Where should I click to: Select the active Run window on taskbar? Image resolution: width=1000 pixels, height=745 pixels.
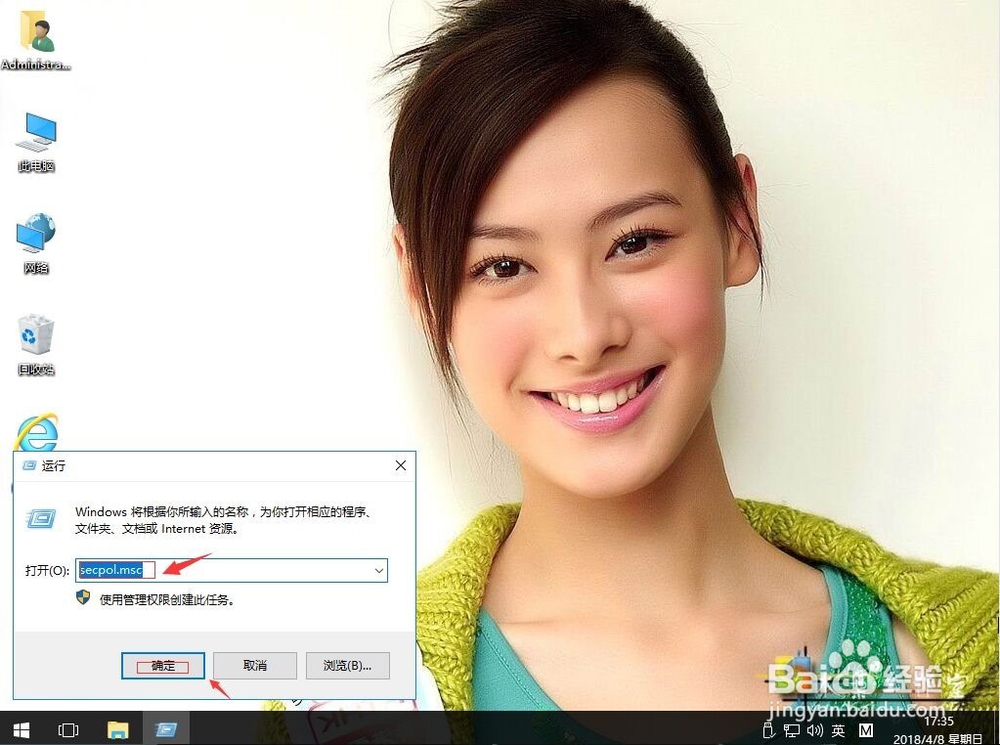165,730
